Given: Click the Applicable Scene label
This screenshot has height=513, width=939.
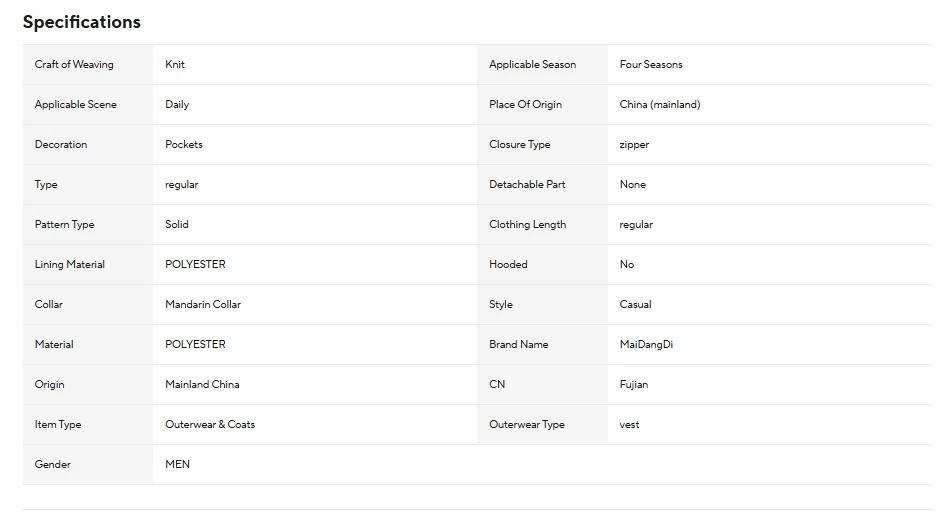Looking at the screenshot, I should pos(75,104).
